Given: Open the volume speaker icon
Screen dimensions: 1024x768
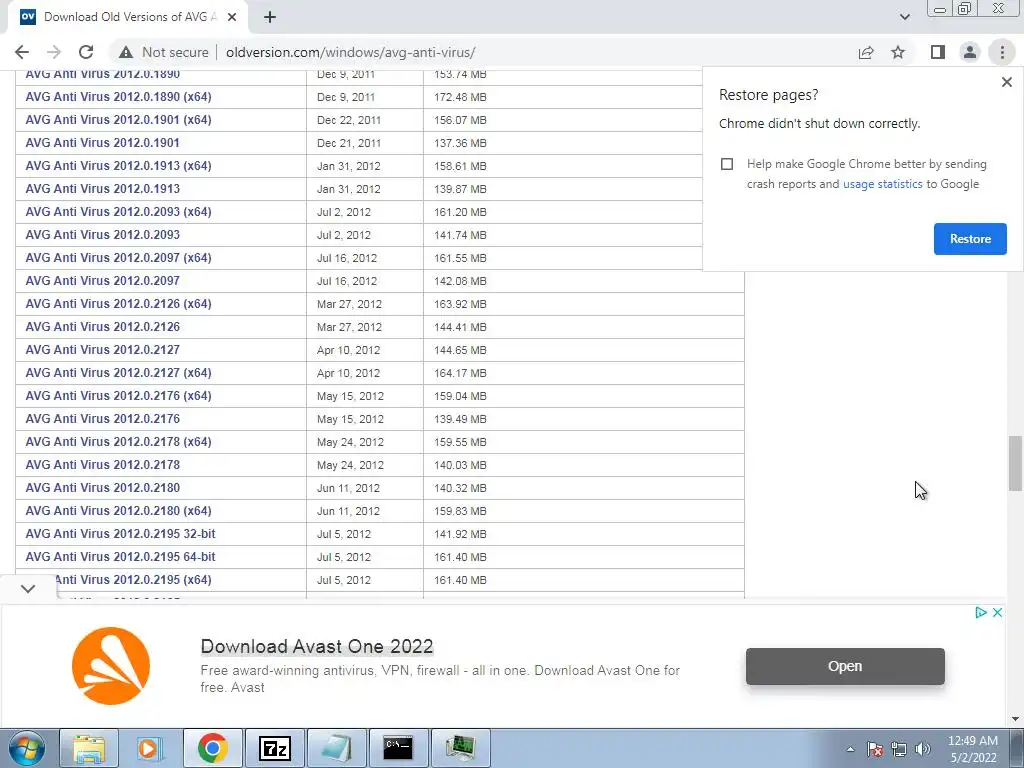Looking at the screenshot, I should 923,749.
